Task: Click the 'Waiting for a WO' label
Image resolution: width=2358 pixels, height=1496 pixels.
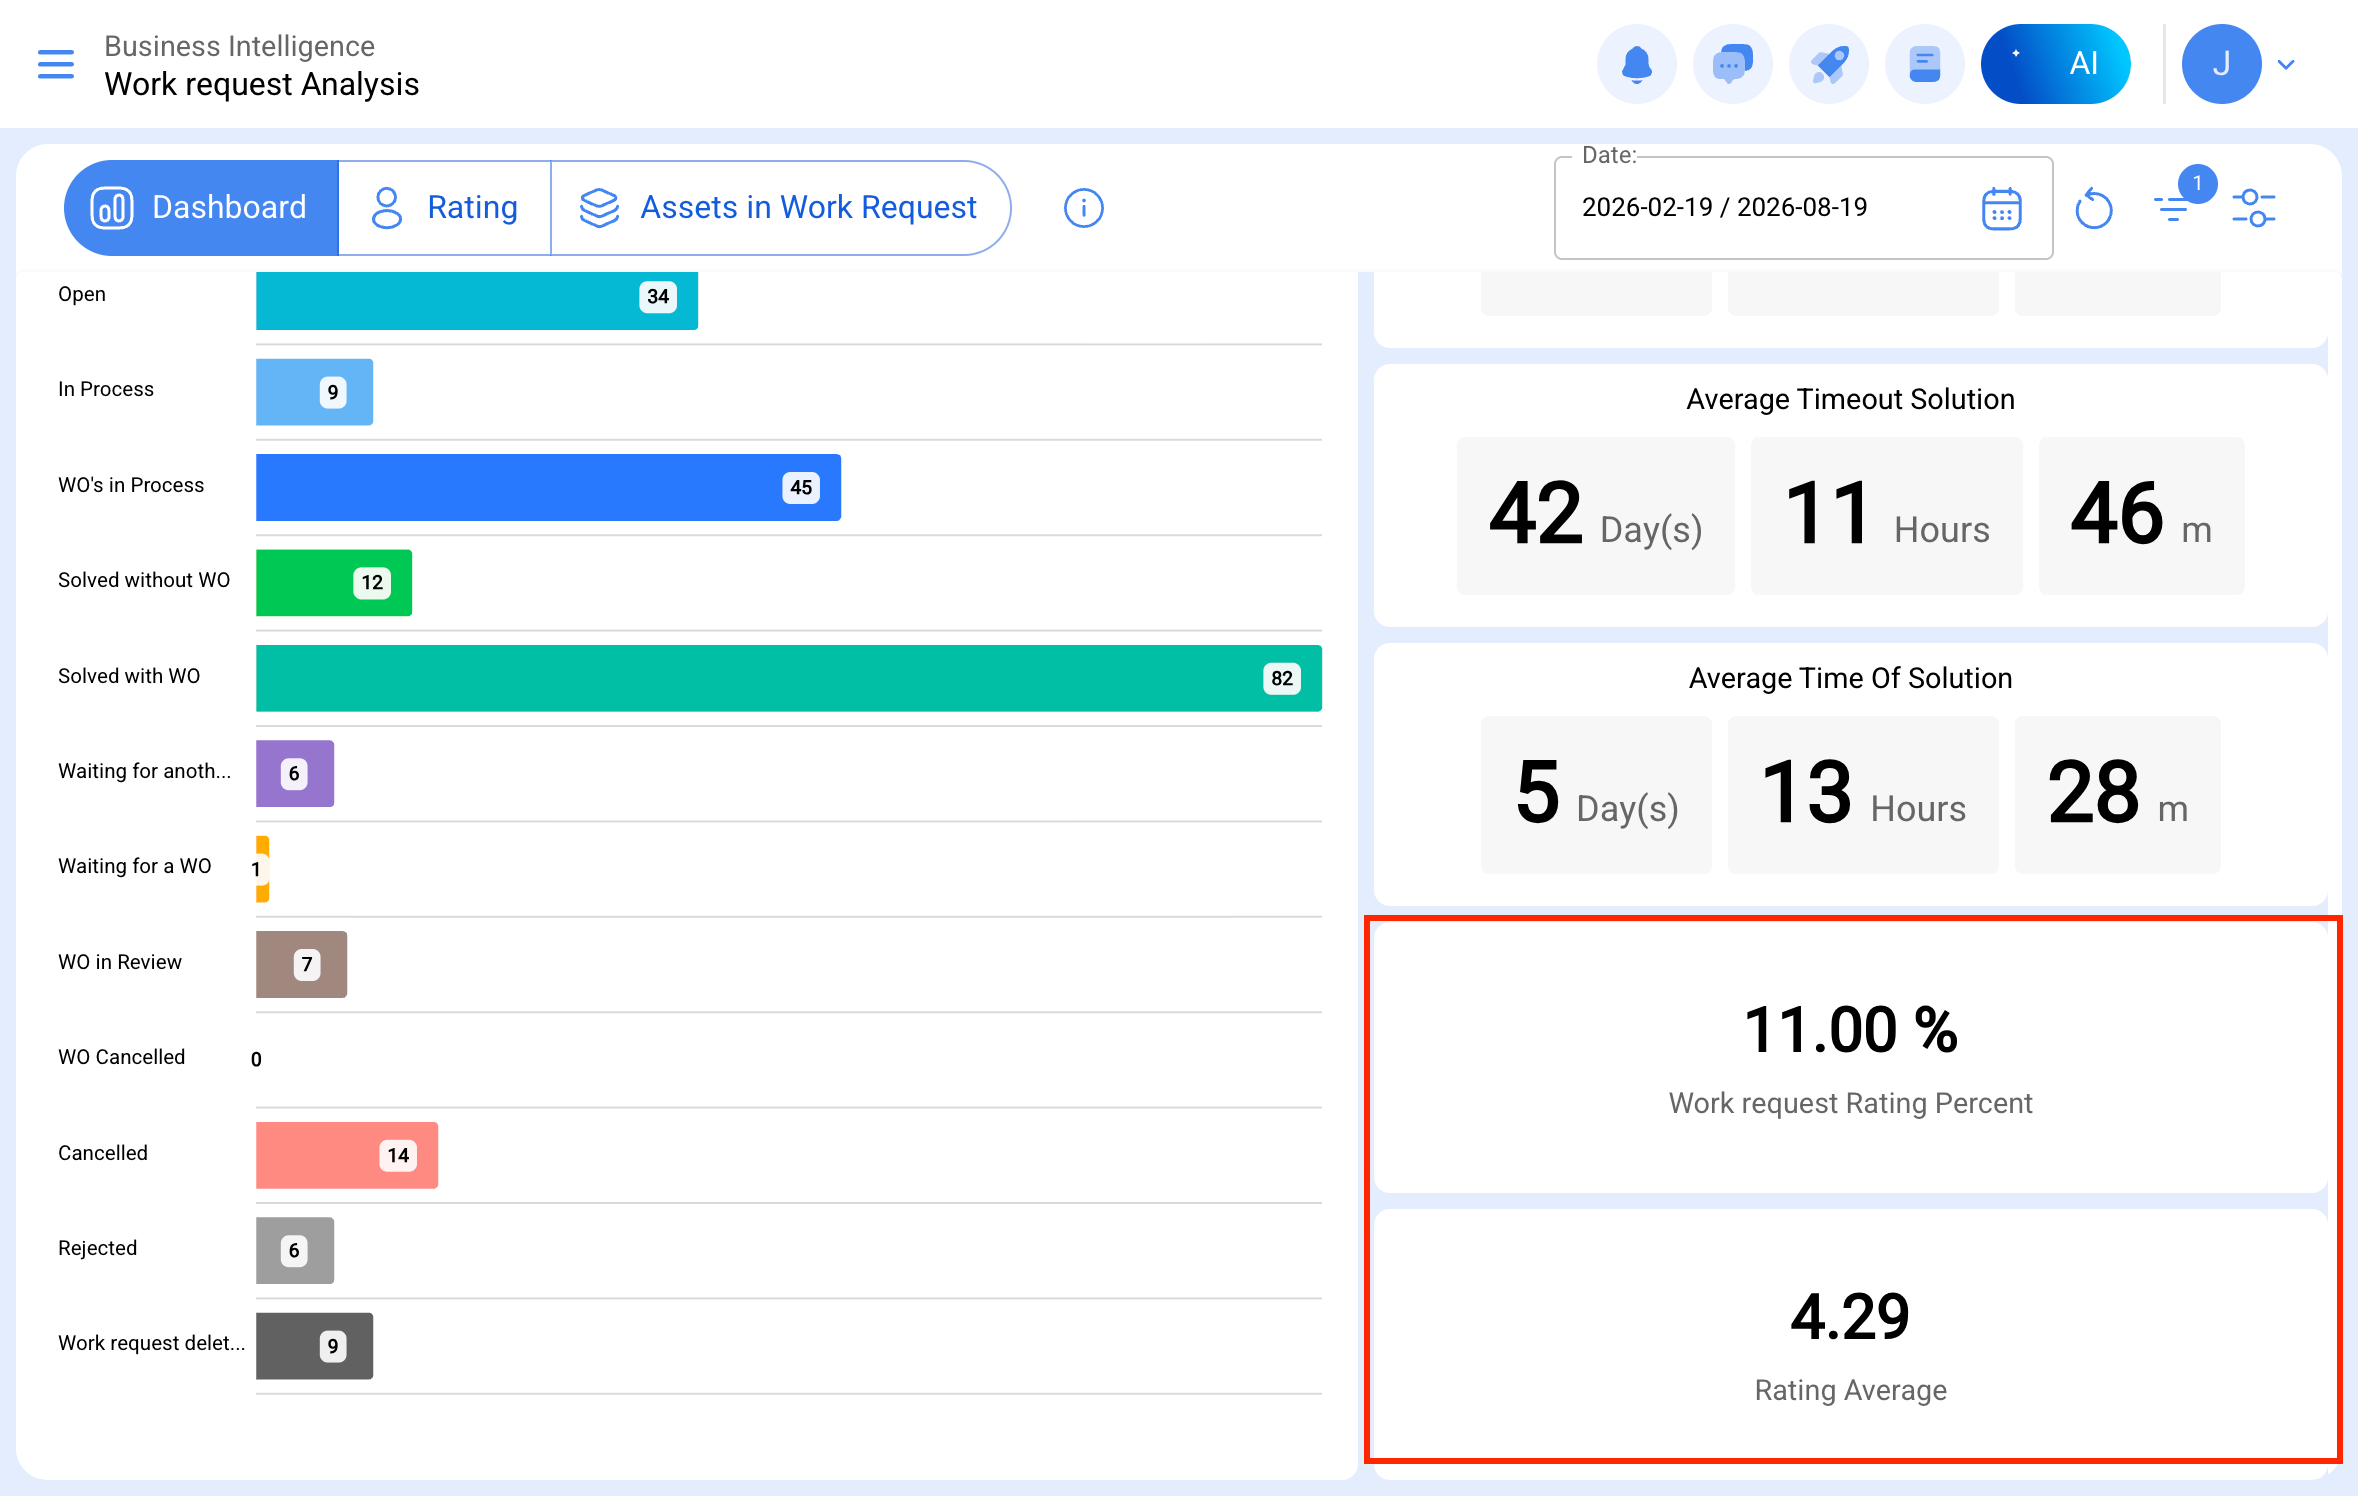Action: [x=135, y=866]
